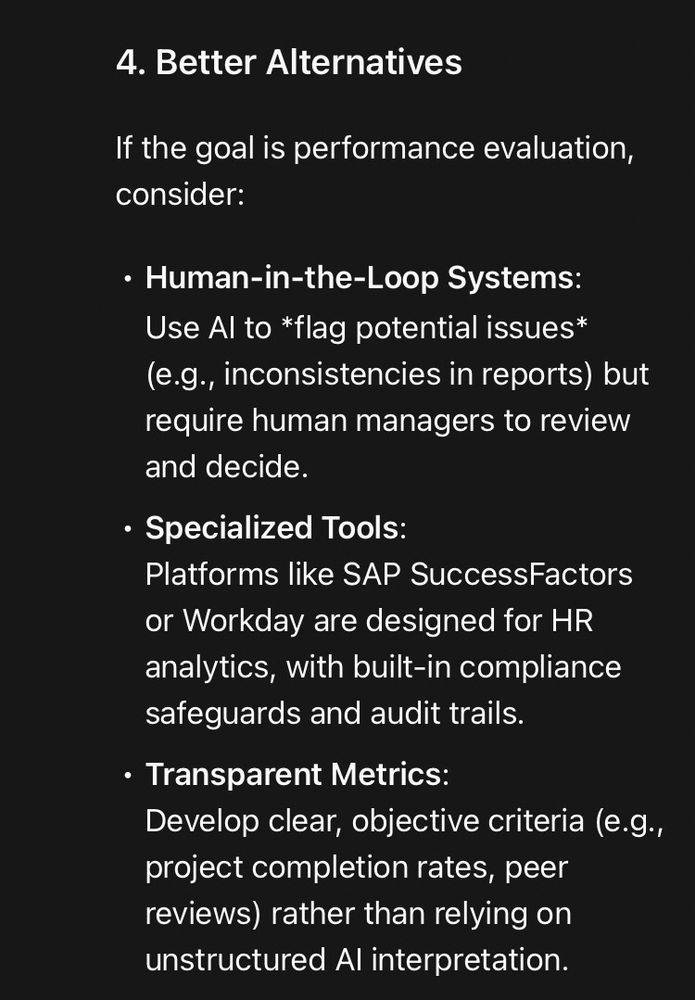
Task: Select the bold "Human-in-the-Loop Systems" label
Action: click(360, 278)
